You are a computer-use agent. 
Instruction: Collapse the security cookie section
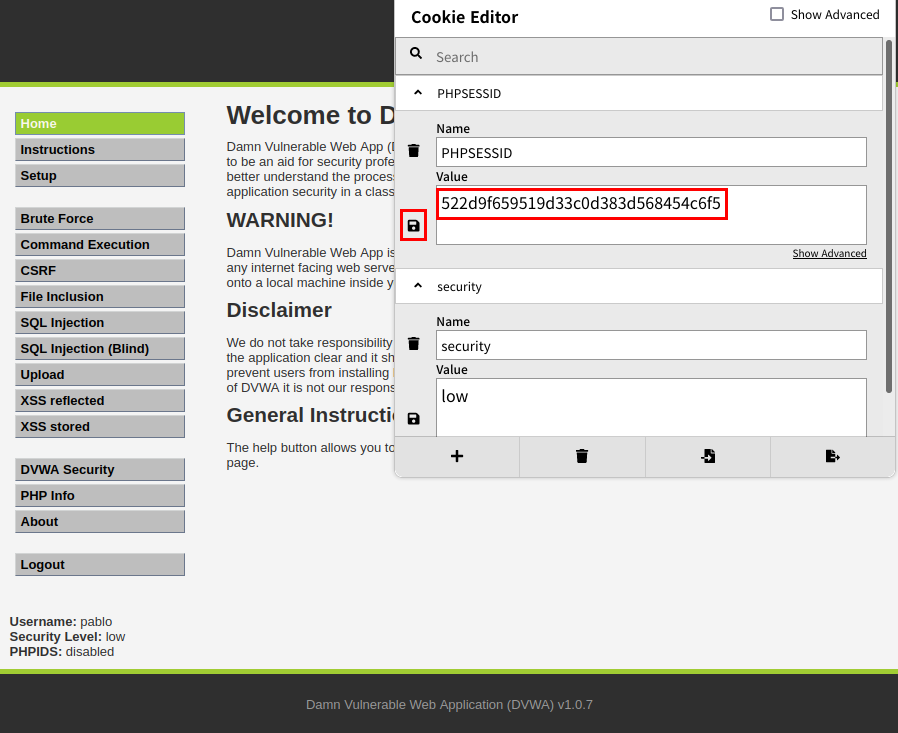click(x=418, y=286)
